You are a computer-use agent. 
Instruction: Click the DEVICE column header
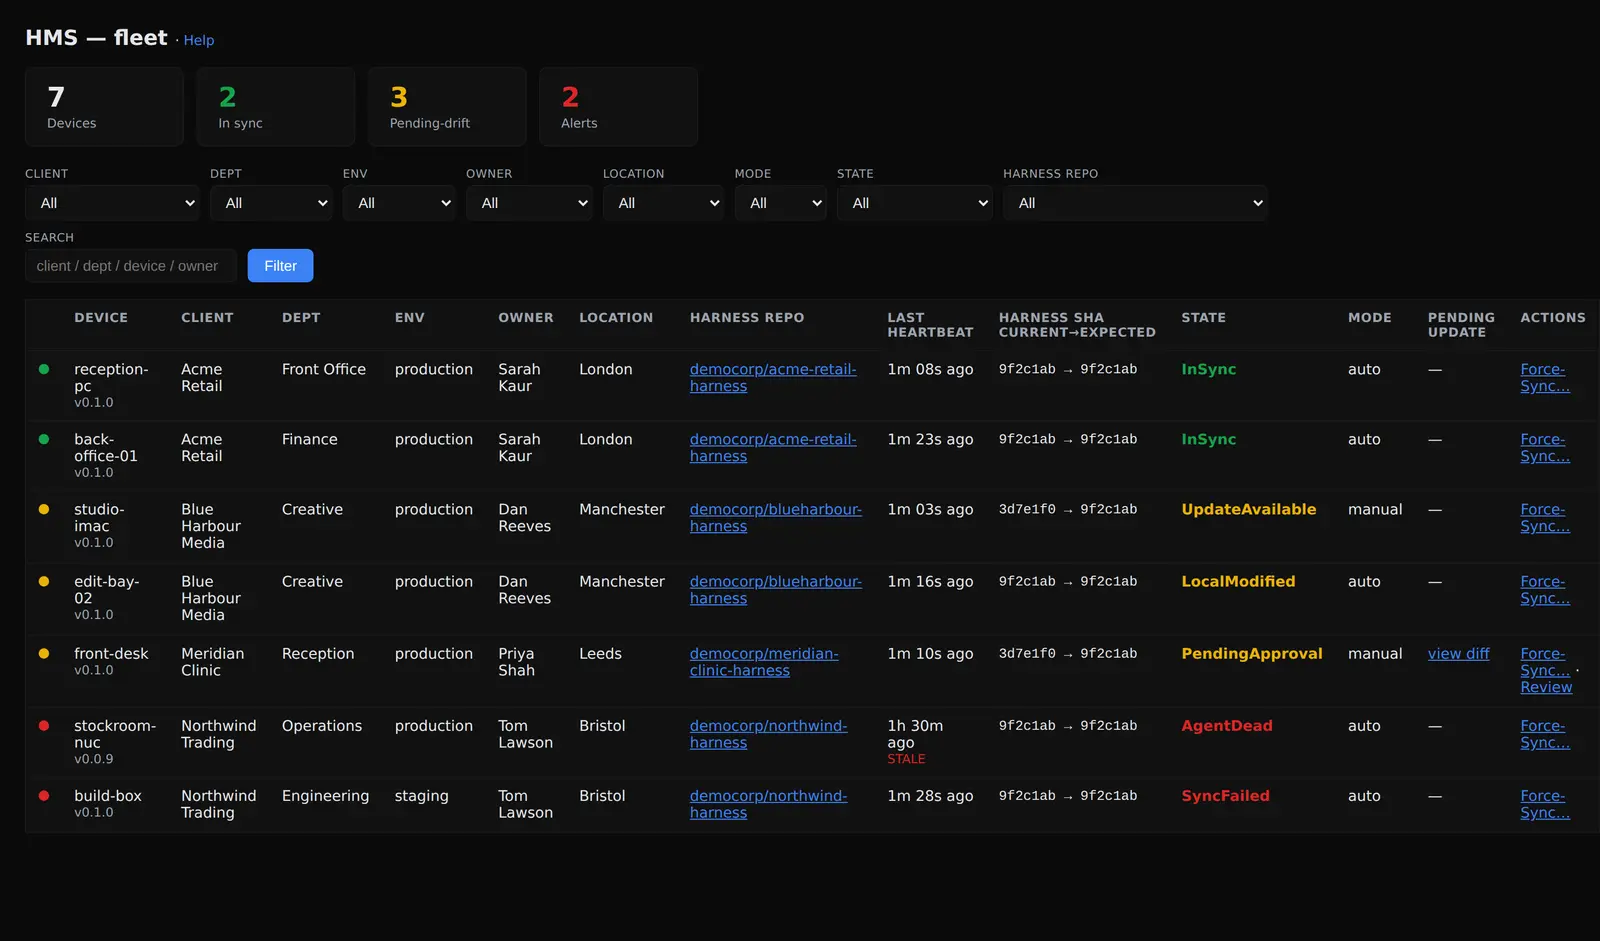(x=101, y=317)
